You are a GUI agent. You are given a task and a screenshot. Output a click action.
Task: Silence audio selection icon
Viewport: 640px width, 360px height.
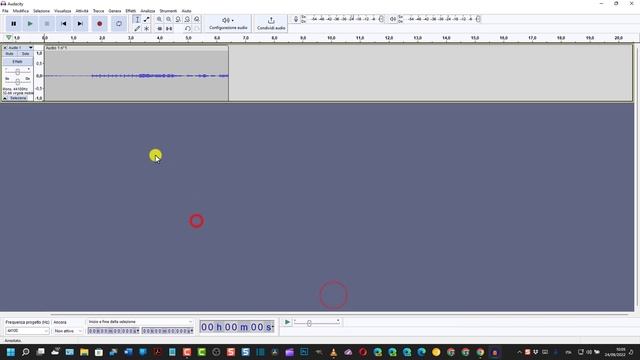coord(169,29)
